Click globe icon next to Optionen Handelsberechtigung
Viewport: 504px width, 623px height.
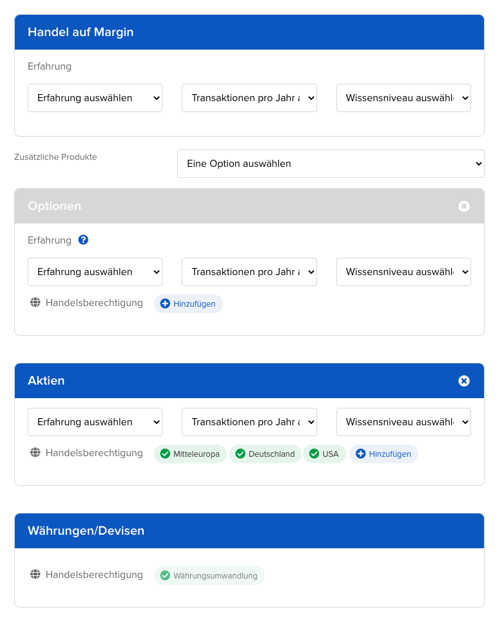(35, 302)
